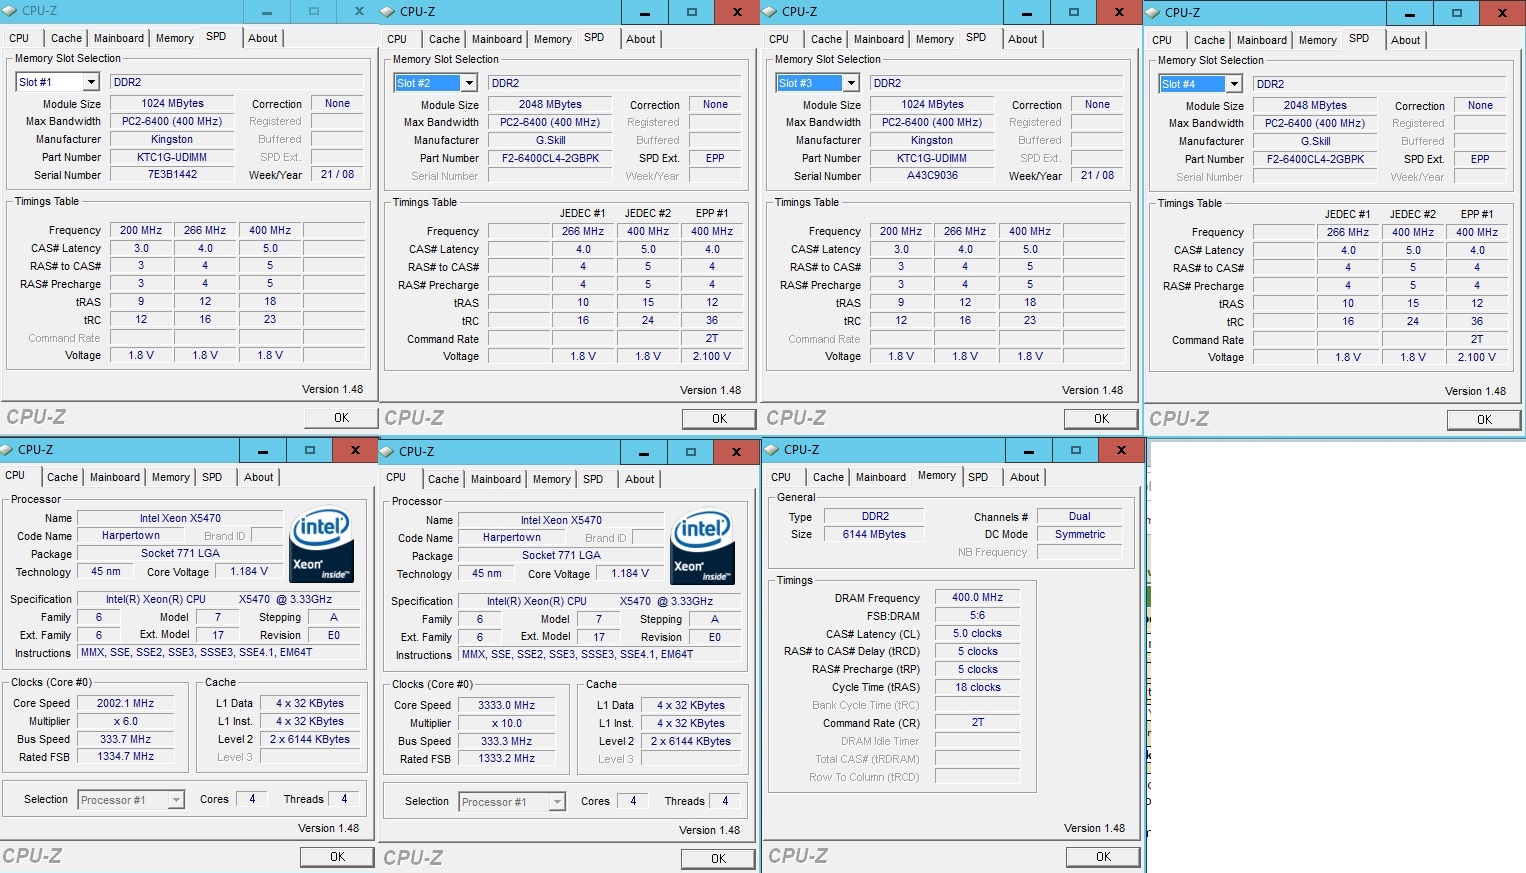Click manufacturer G.Skill in Slot #4 window
The height and width of the screenshot is (873, 1526).
coord(1315,141)
